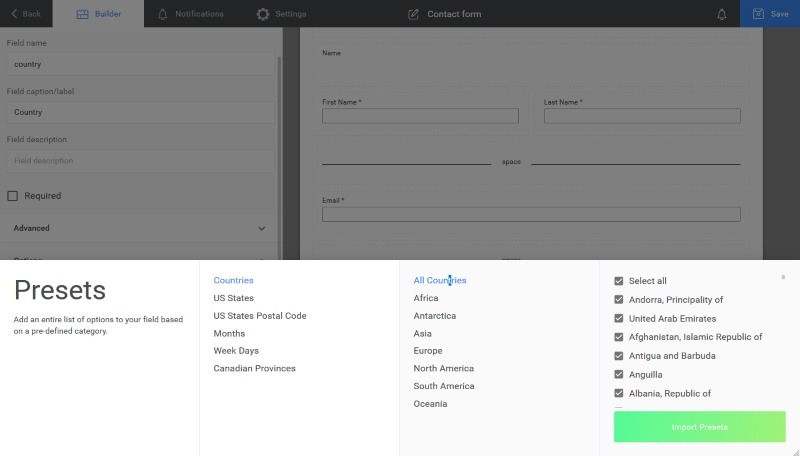Deselect the Anguilla checkbox
The height and width of the screenshot is (456, 800).
(x=619, y=374)
